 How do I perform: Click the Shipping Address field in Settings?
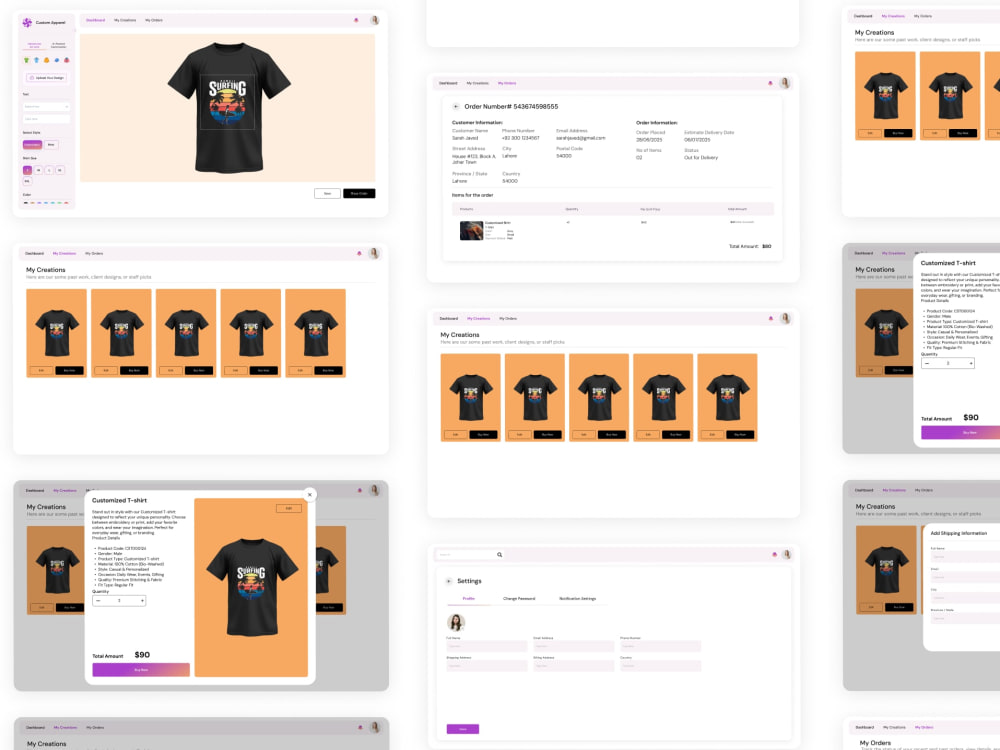(x=487, y=666)
